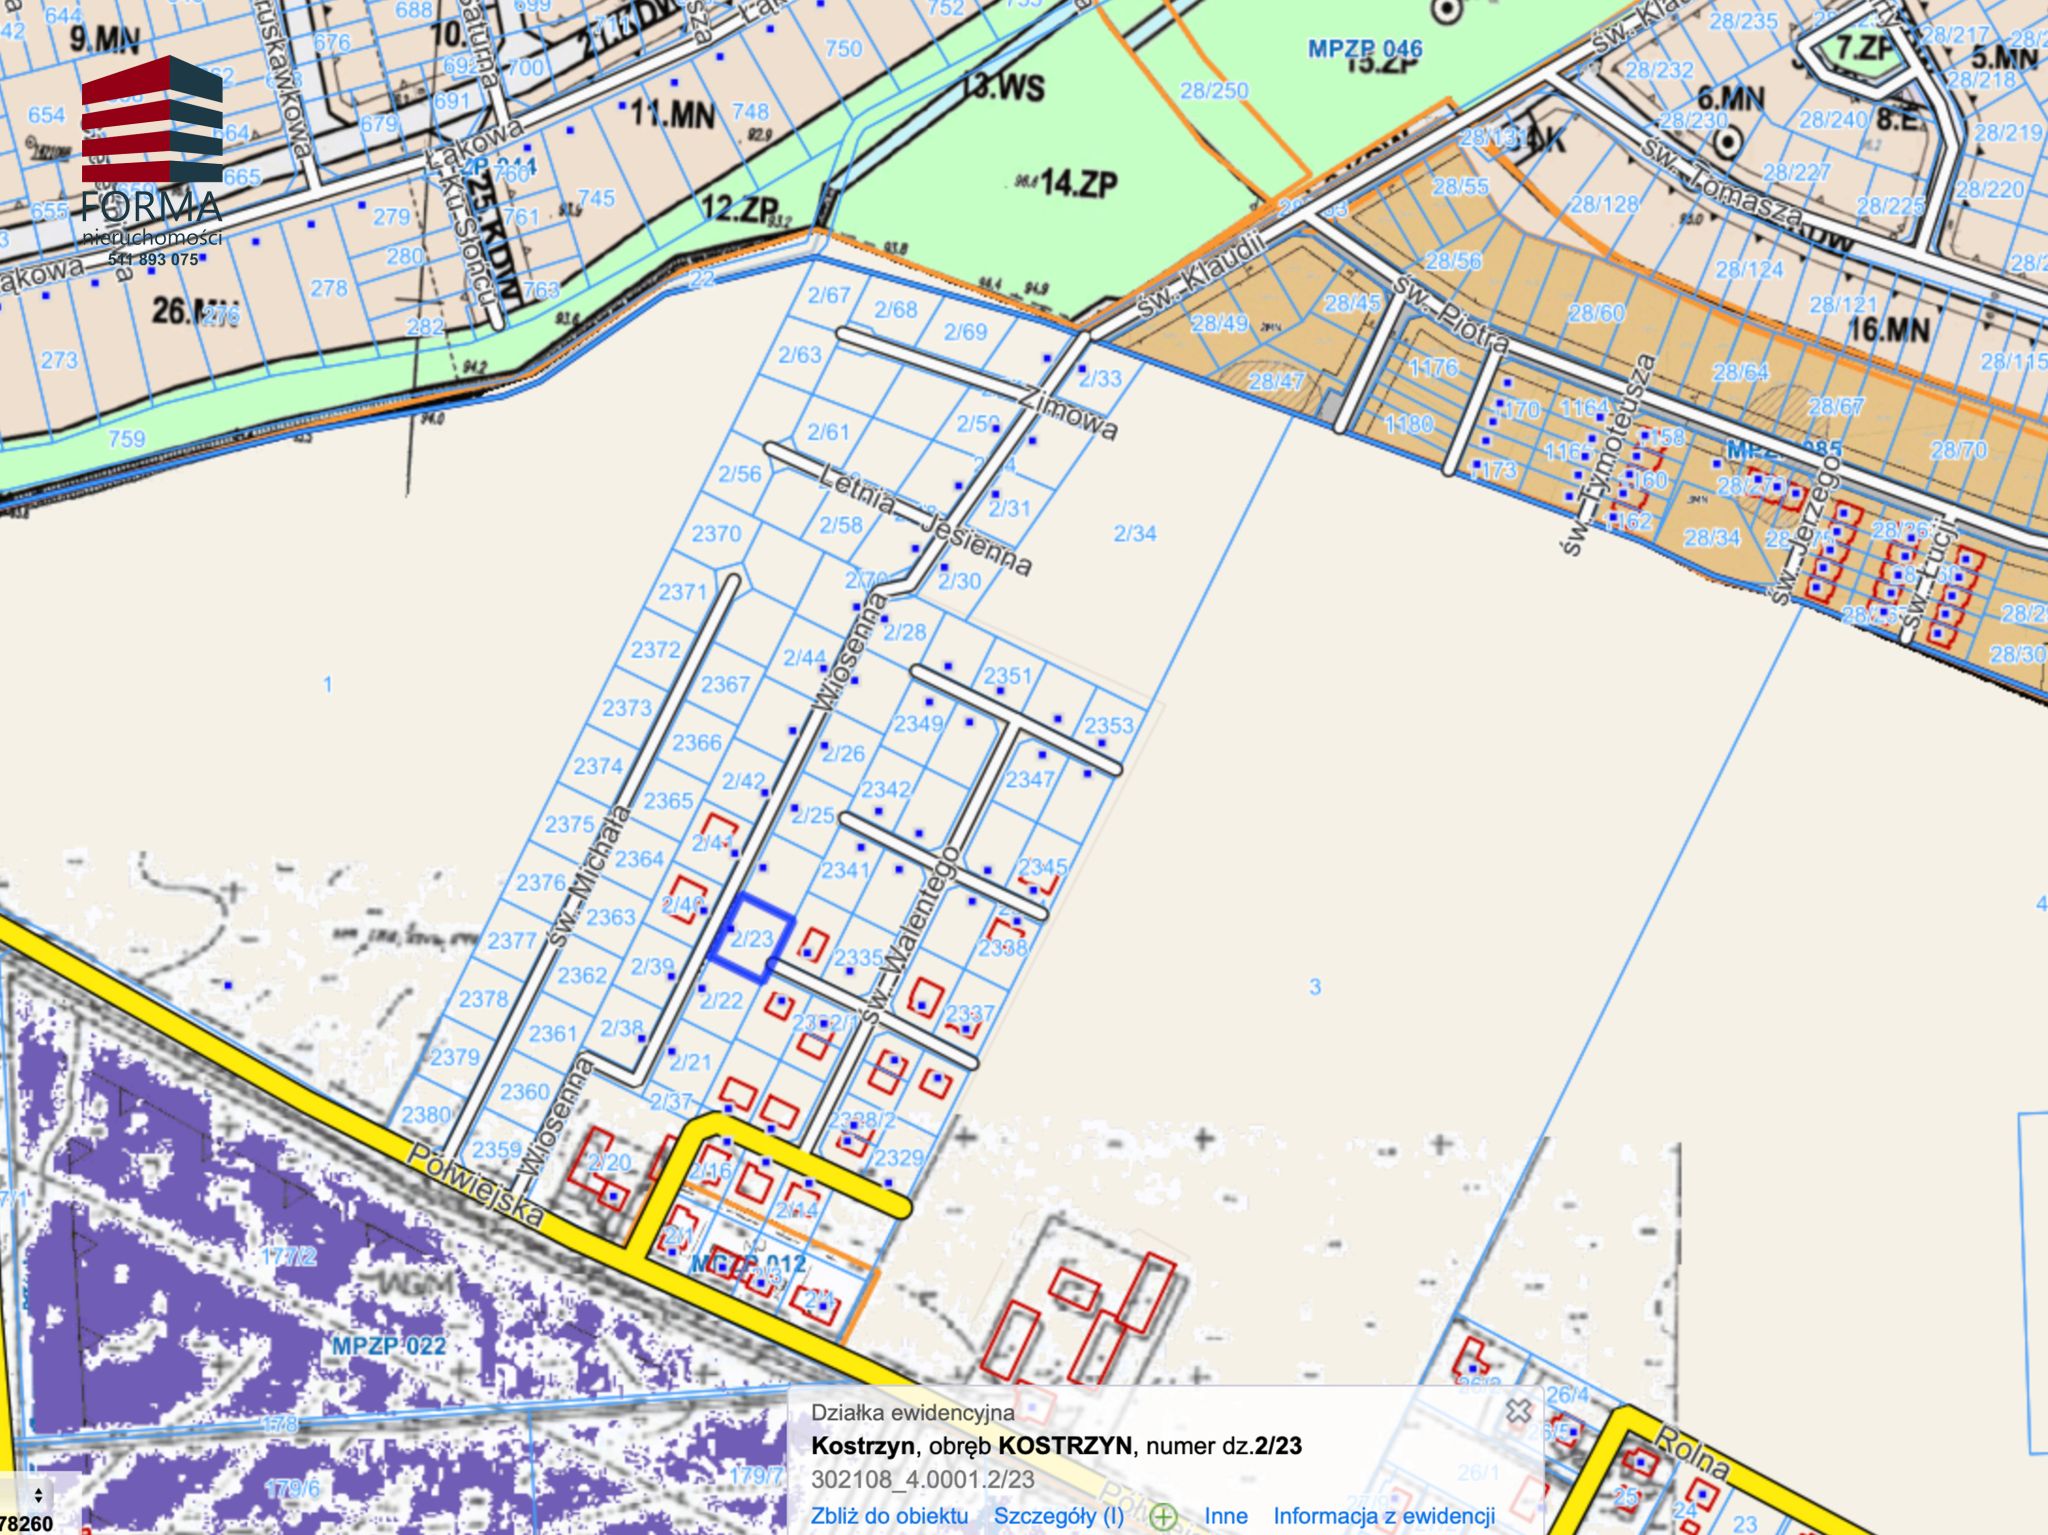Click 'Informacja z ewidencji' link
This screenshot has width=2048, height=1535.
[1383, 1516]
